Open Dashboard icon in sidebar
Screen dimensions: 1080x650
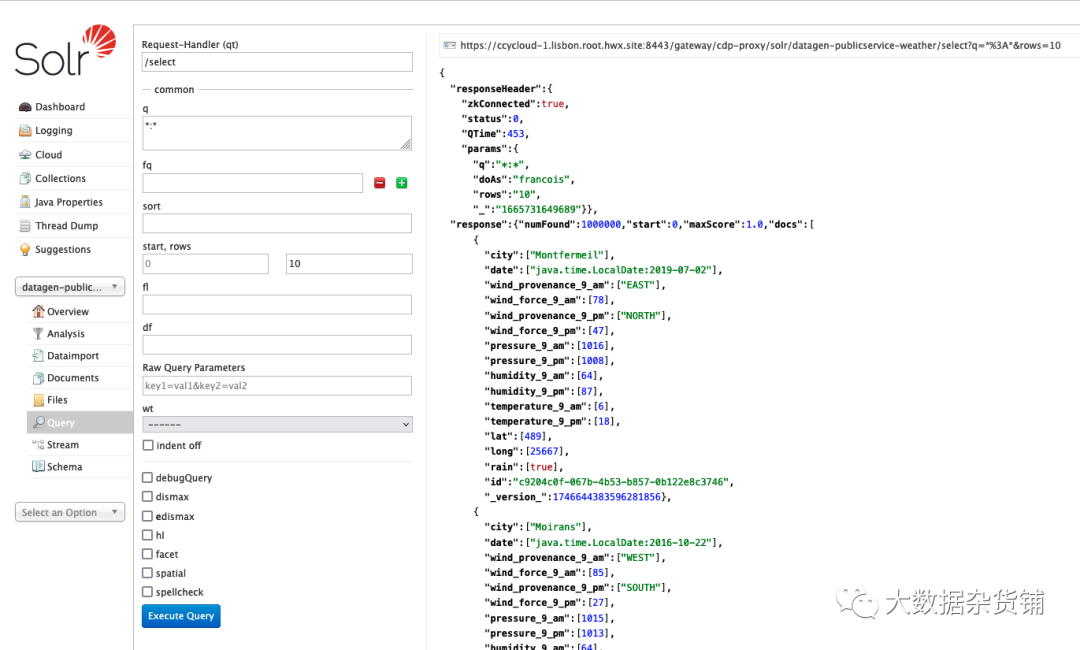pos(25,107)
